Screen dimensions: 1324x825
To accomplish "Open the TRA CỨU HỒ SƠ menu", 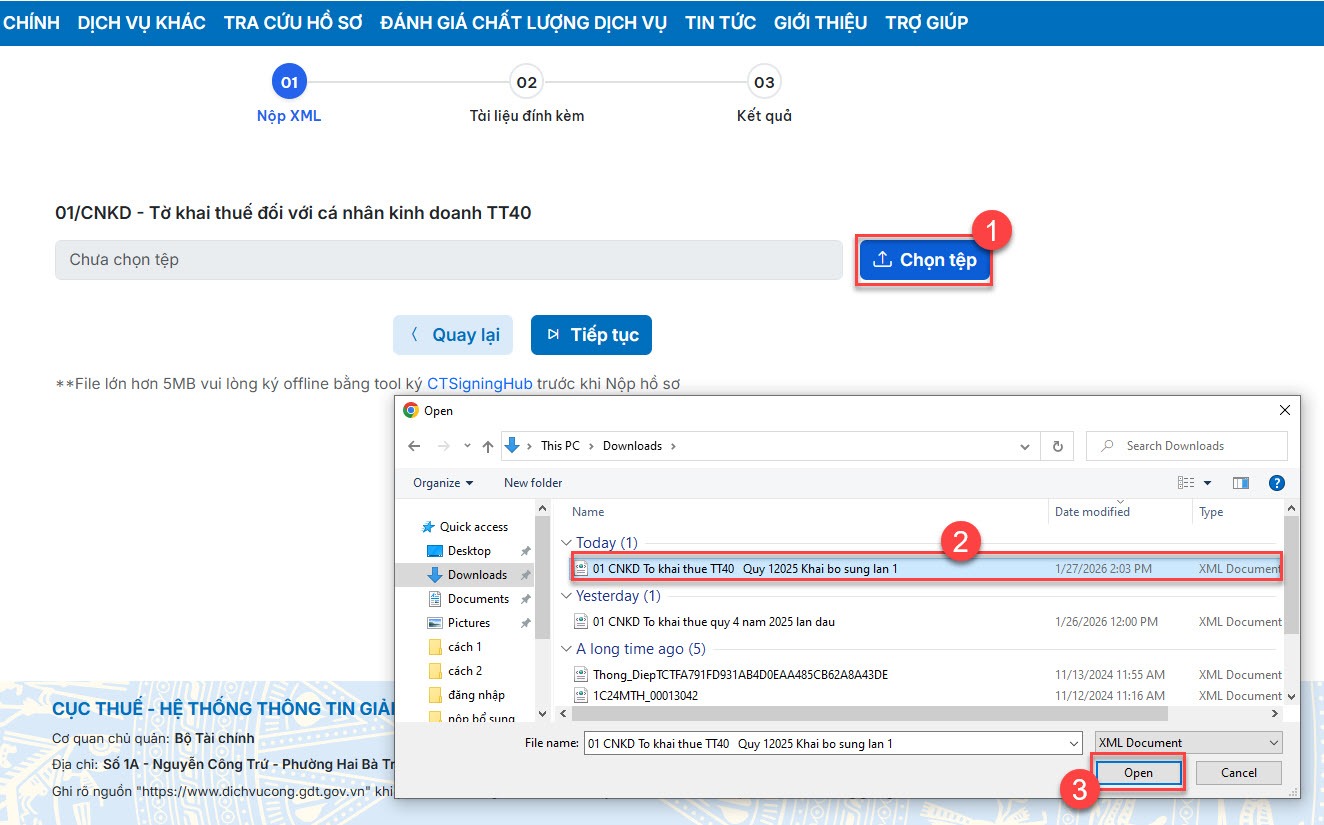I will tap(292, 22).
